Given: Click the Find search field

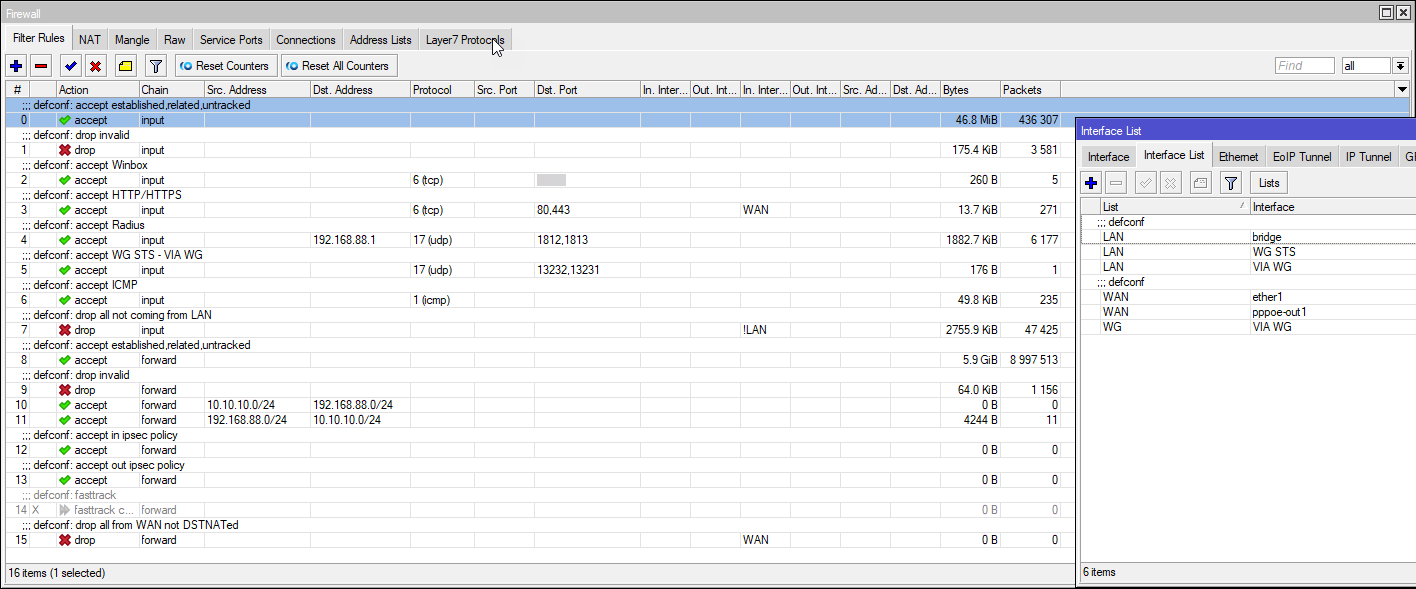Looking at the screenshot, I should [x=1305, y=66].
